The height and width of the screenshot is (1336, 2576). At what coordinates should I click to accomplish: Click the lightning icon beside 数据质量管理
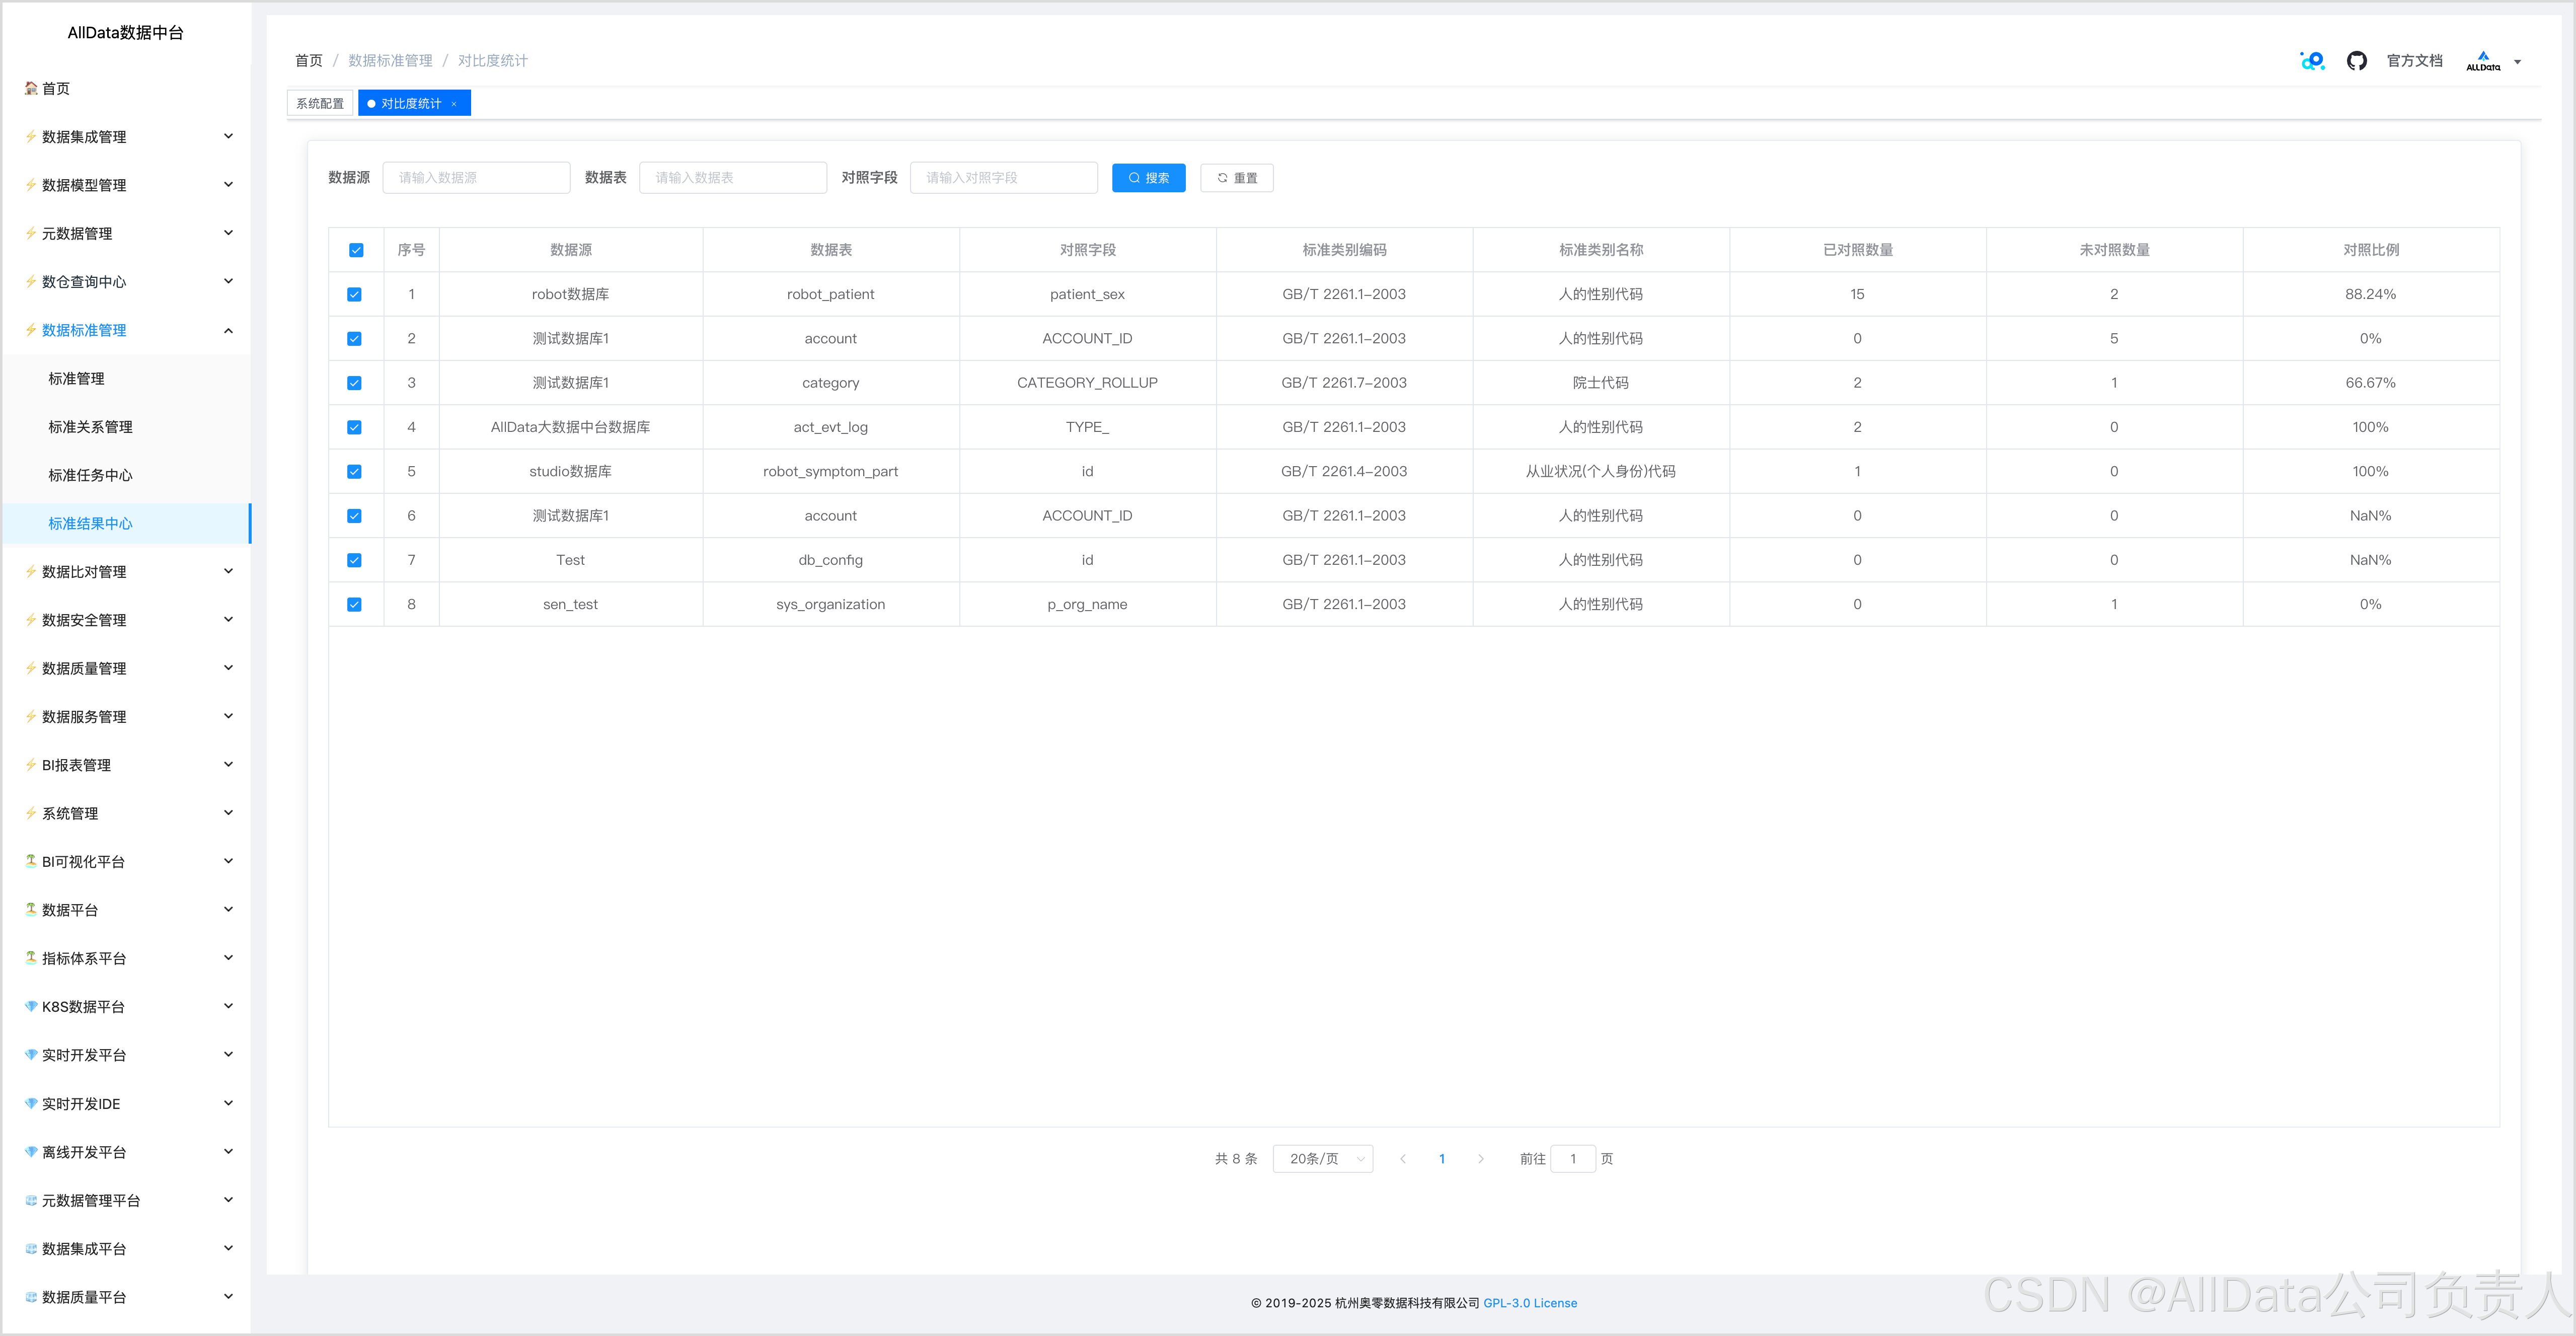coord(31,668)
